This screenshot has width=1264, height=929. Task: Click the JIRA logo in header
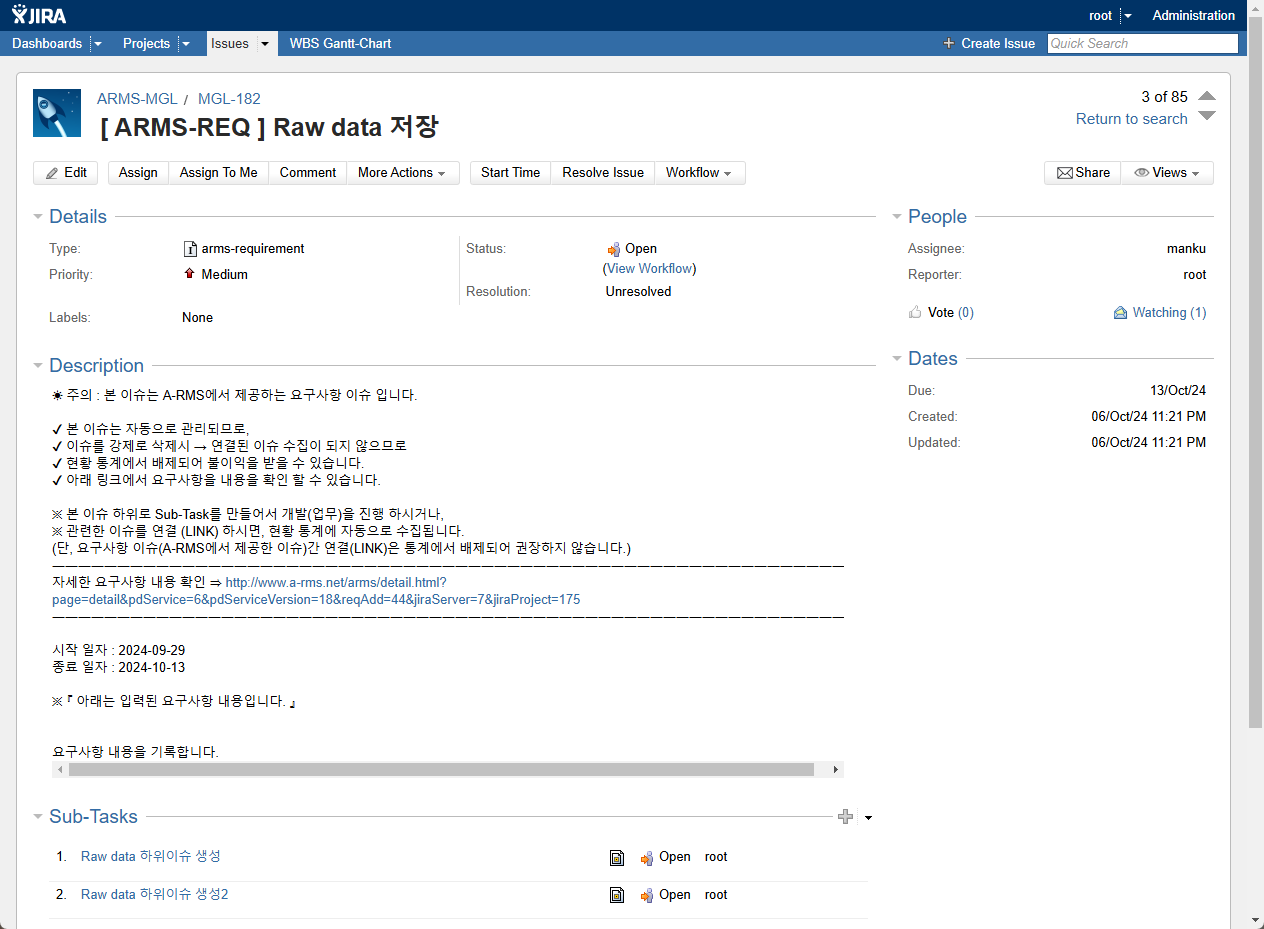(x=41, y=15)
